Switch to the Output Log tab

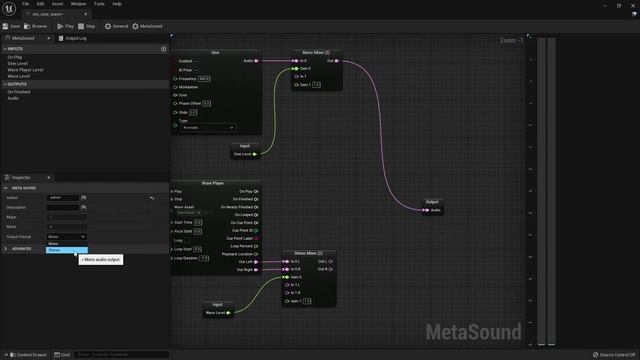[x=73, y=38]
